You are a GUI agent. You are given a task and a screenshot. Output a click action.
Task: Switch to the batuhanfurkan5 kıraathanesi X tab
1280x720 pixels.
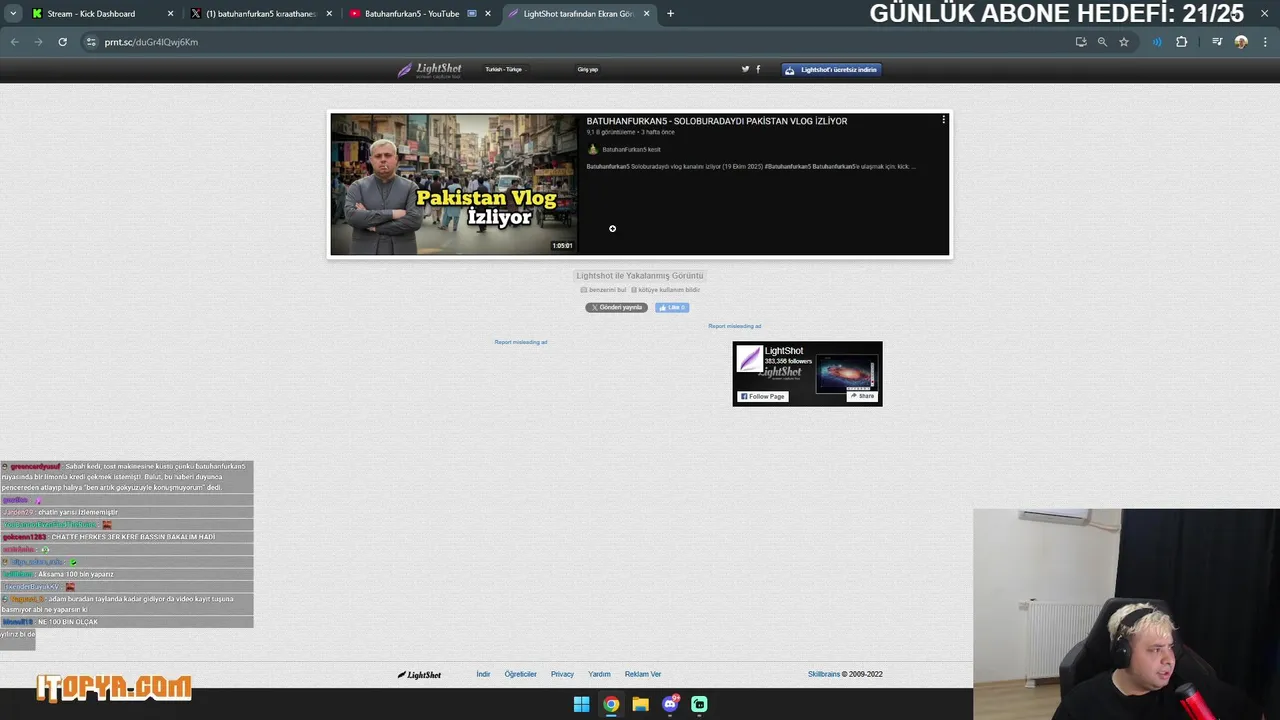tap(260, 14)
